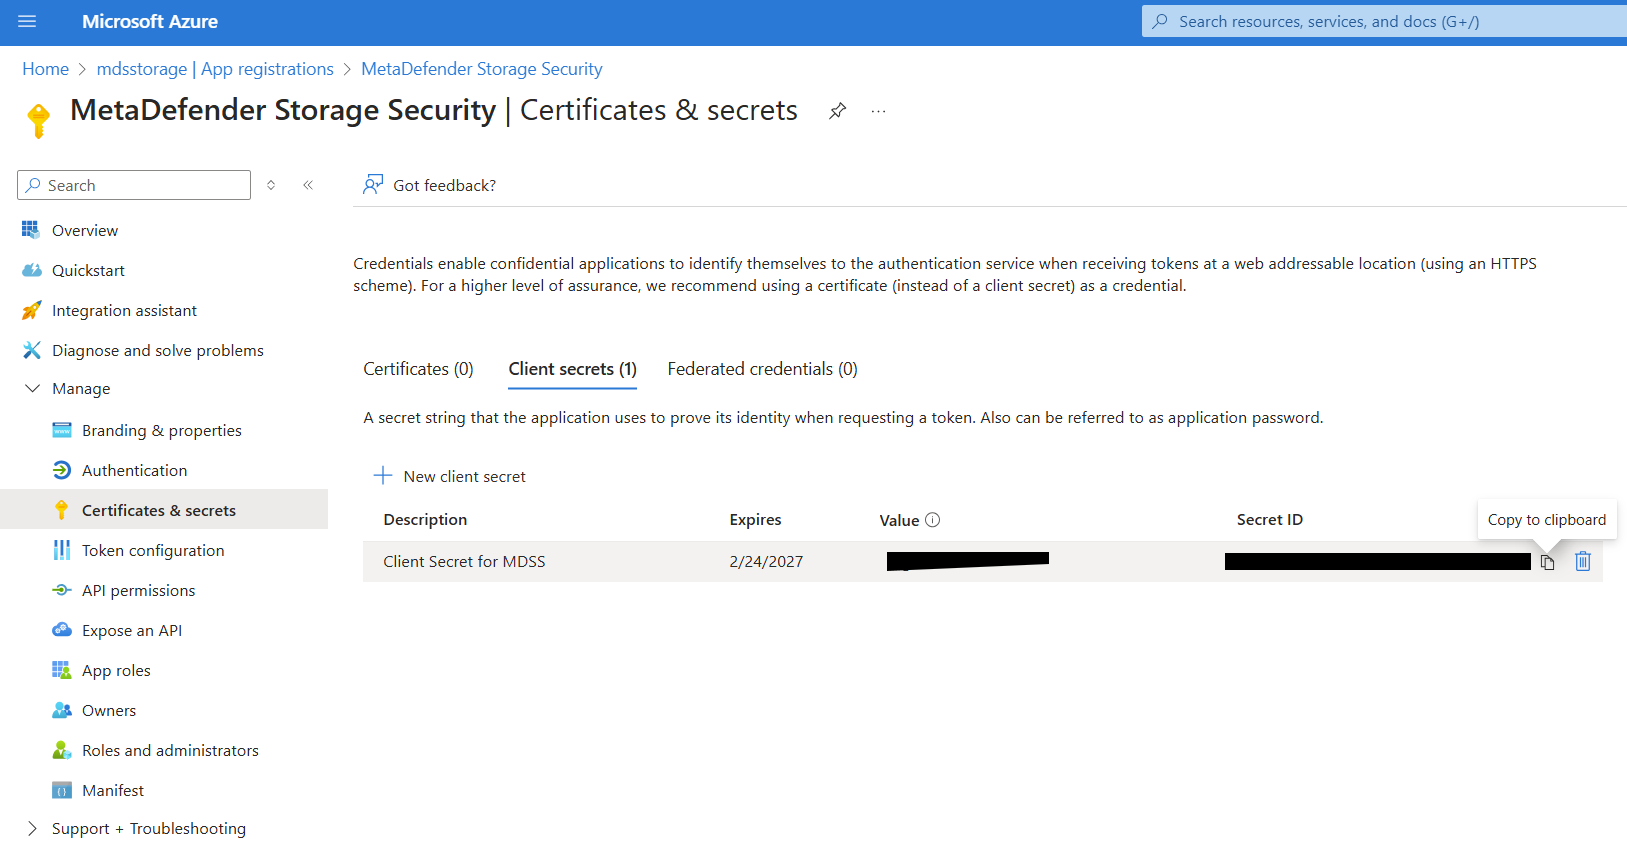Click the Branding & properties icon
1627x847 pixels.
click(x=62, y=430)
